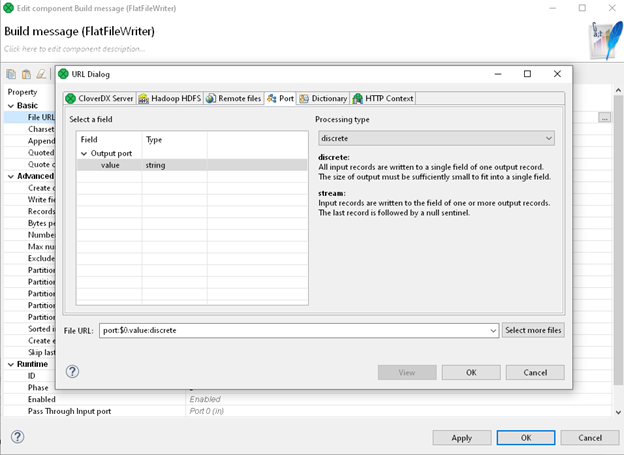Select the Port tab
The width and height of the screenshot is (624, 455).
[281, 98]
